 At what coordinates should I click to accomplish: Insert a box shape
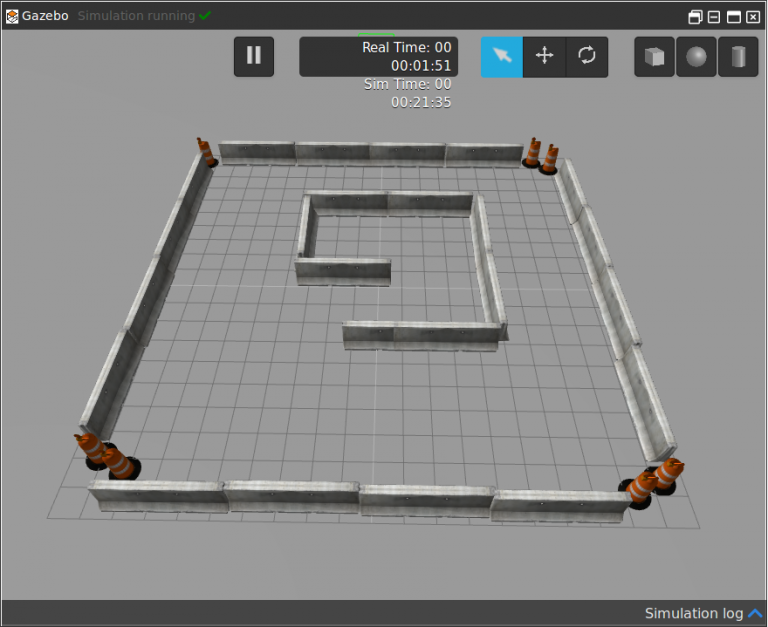[x=654, y=56]
